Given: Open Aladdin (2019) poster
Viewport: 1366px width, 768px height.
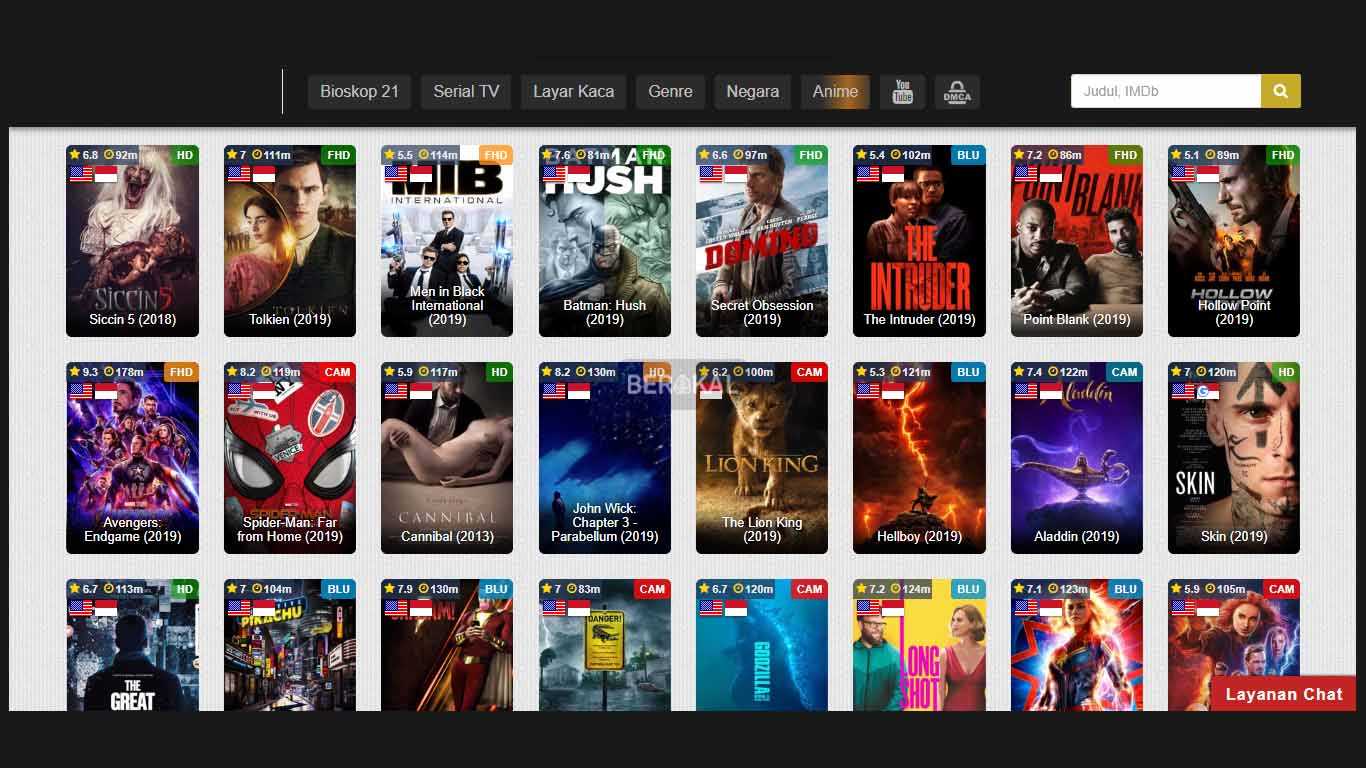Looking at the screenshot, I should [1077, 458].
